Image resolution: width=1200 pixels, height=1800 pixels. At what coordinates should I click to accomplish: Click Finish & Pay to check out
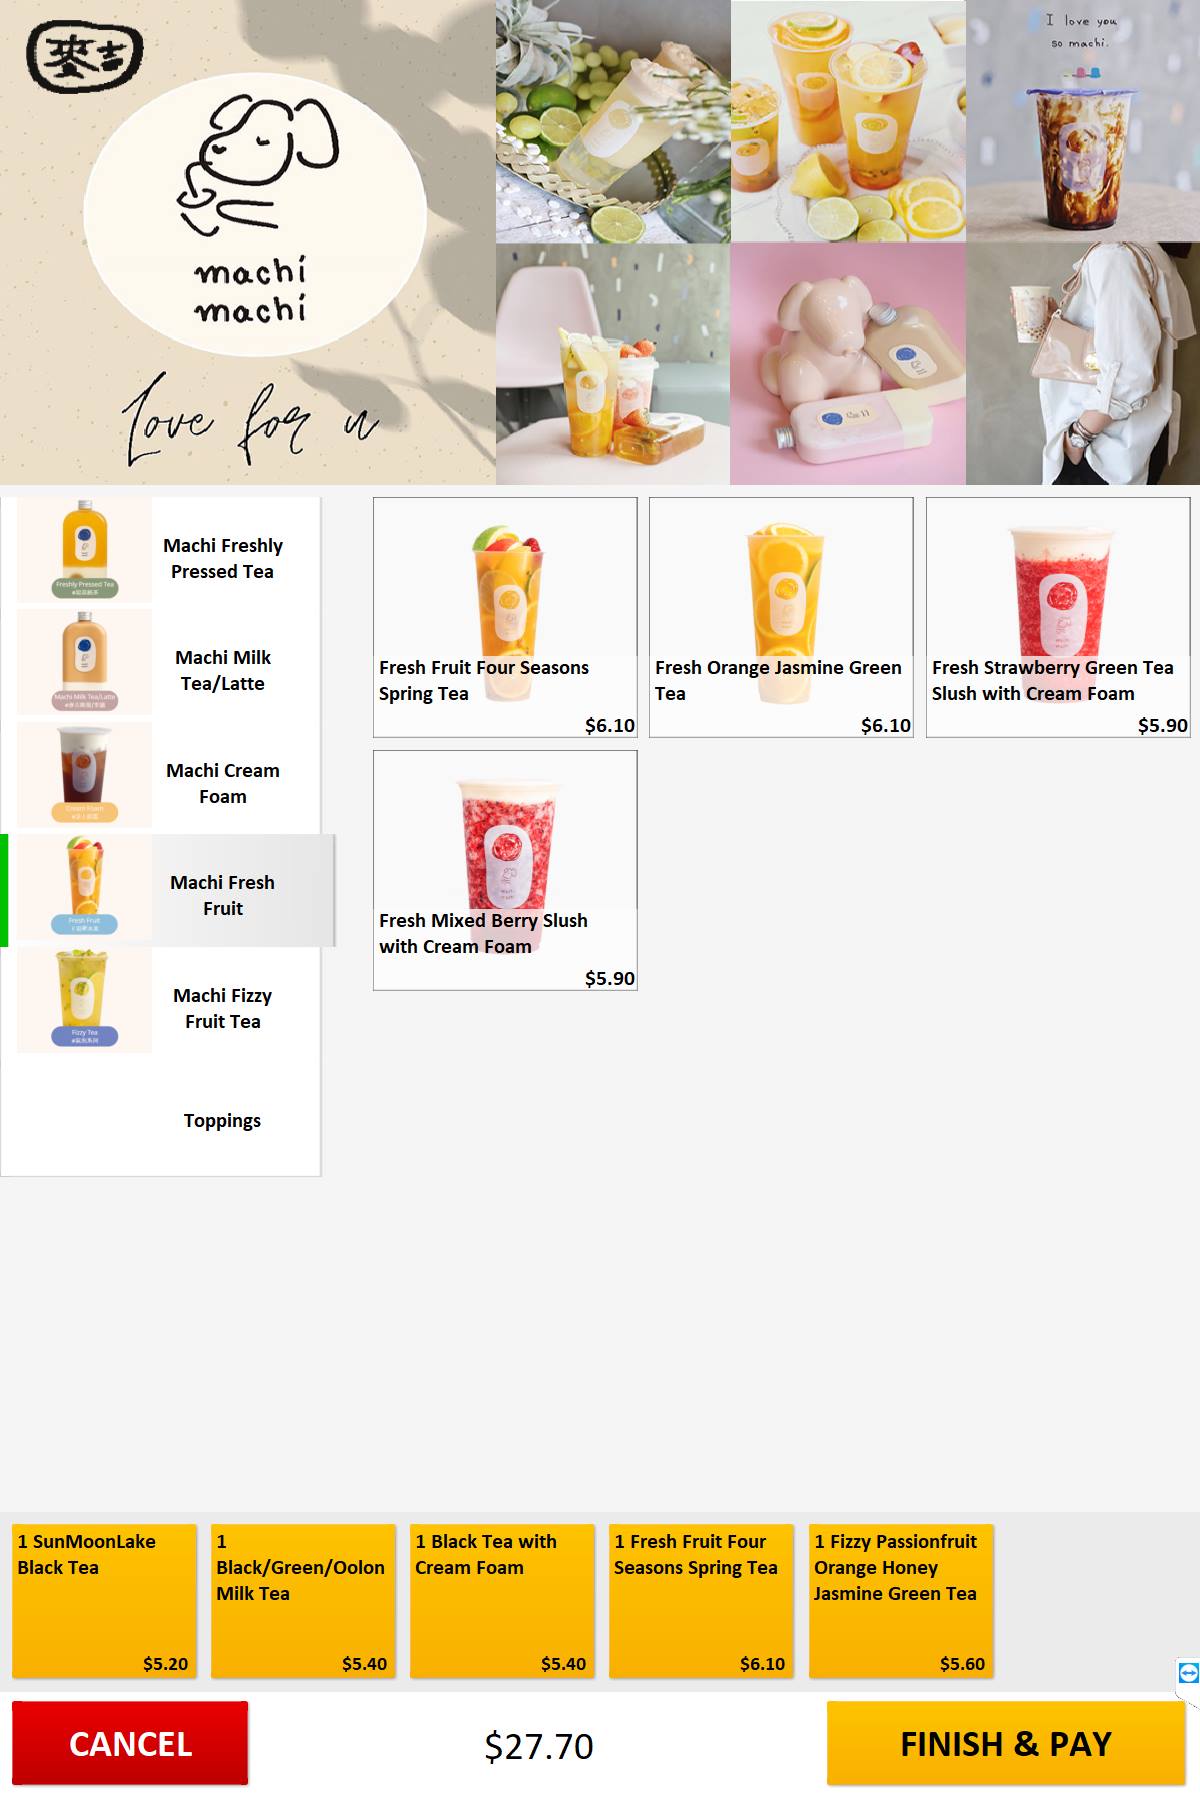click(1006, 1743)
